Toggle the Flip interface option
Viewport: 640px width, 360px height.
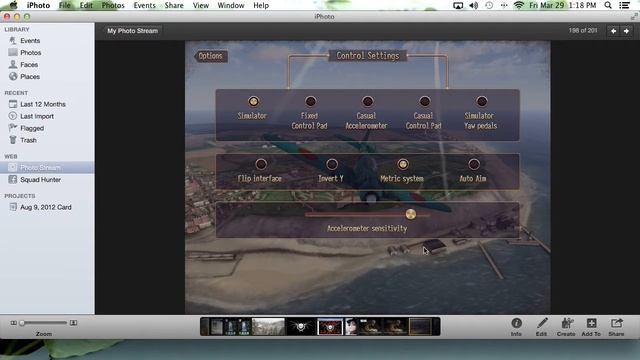[x=261, y=164]
